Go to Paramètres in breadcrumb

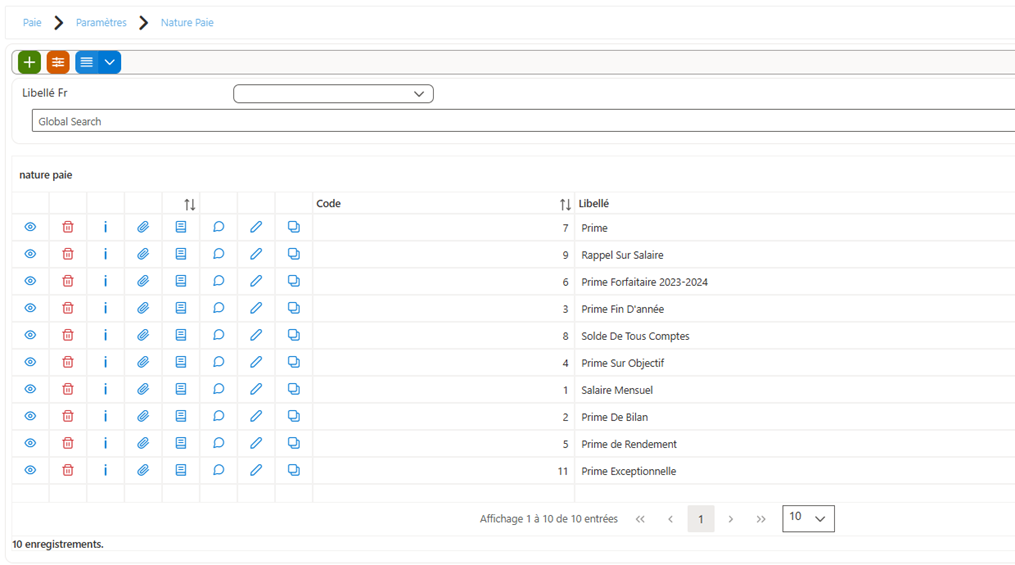tap(101, 23)
